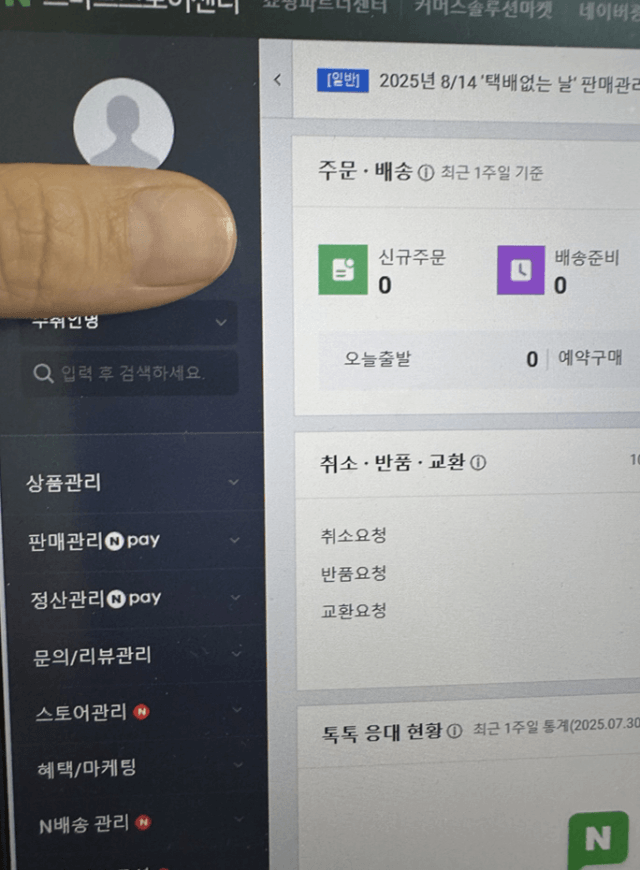Click the profile avatar image

pyautogui.click(x=124, y=123)
